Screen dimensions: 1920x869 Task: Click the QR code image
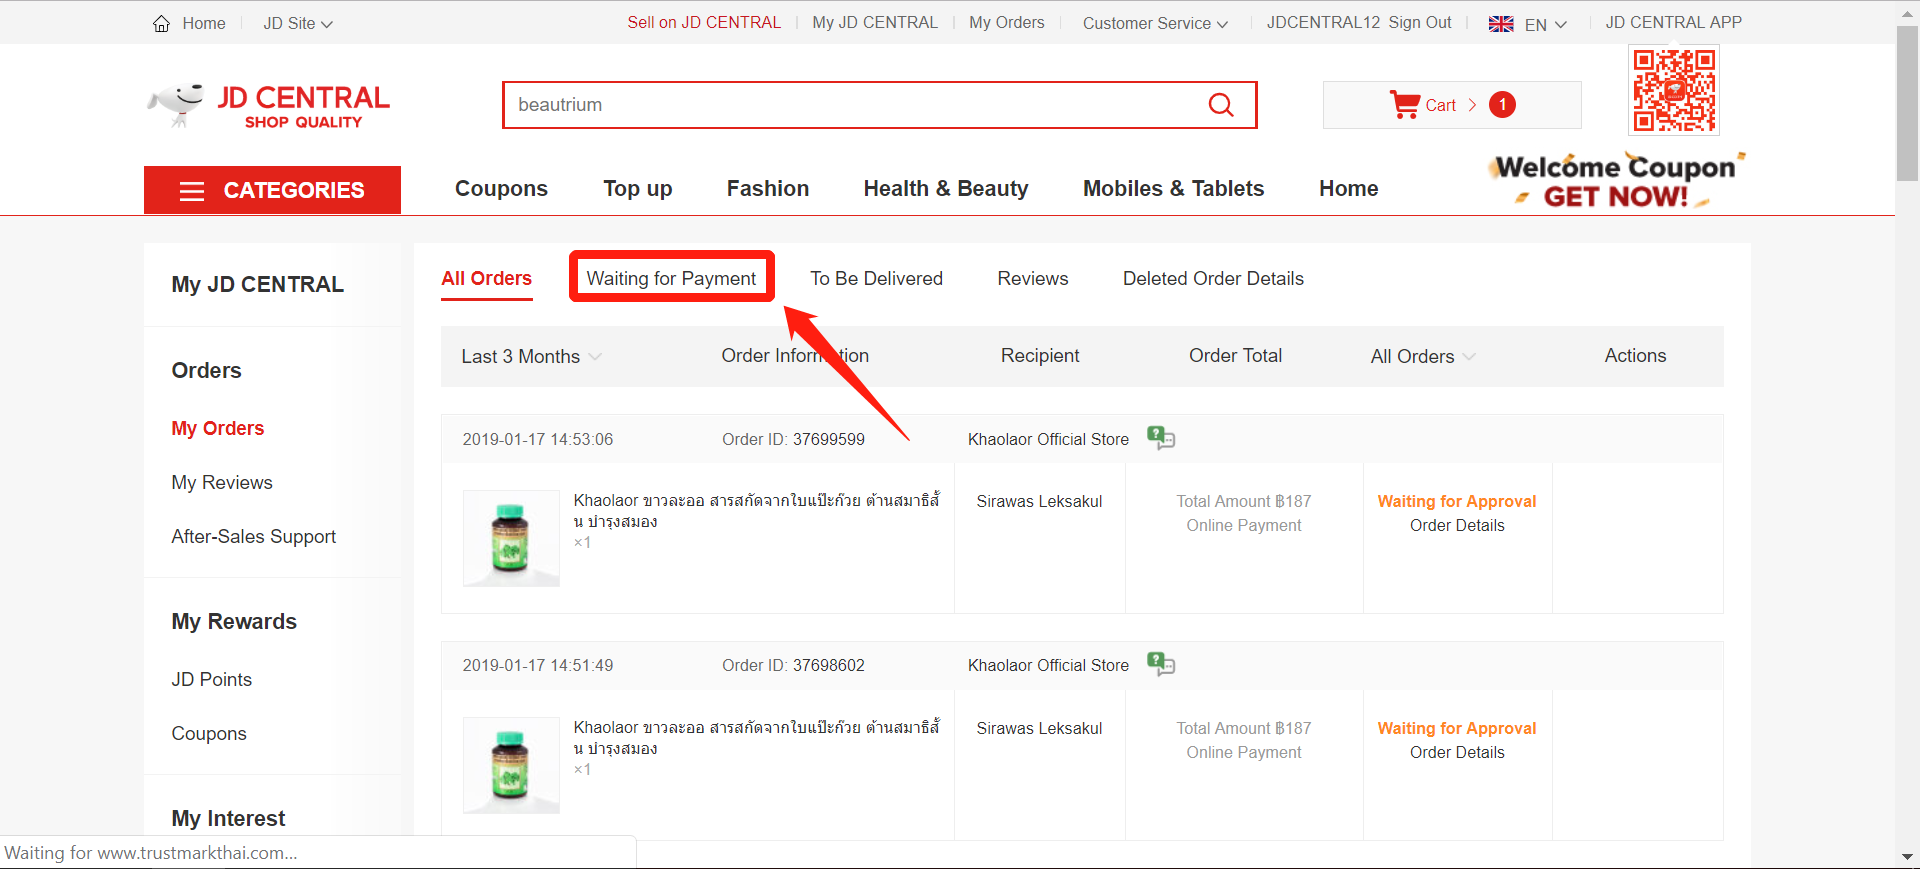1674,91
